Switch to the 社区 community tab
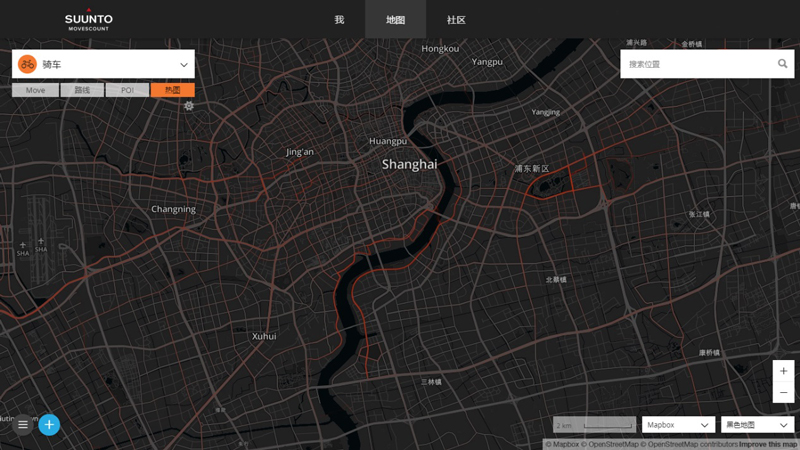The height and width of the screenshot is (450, 800). click(456, 20)
